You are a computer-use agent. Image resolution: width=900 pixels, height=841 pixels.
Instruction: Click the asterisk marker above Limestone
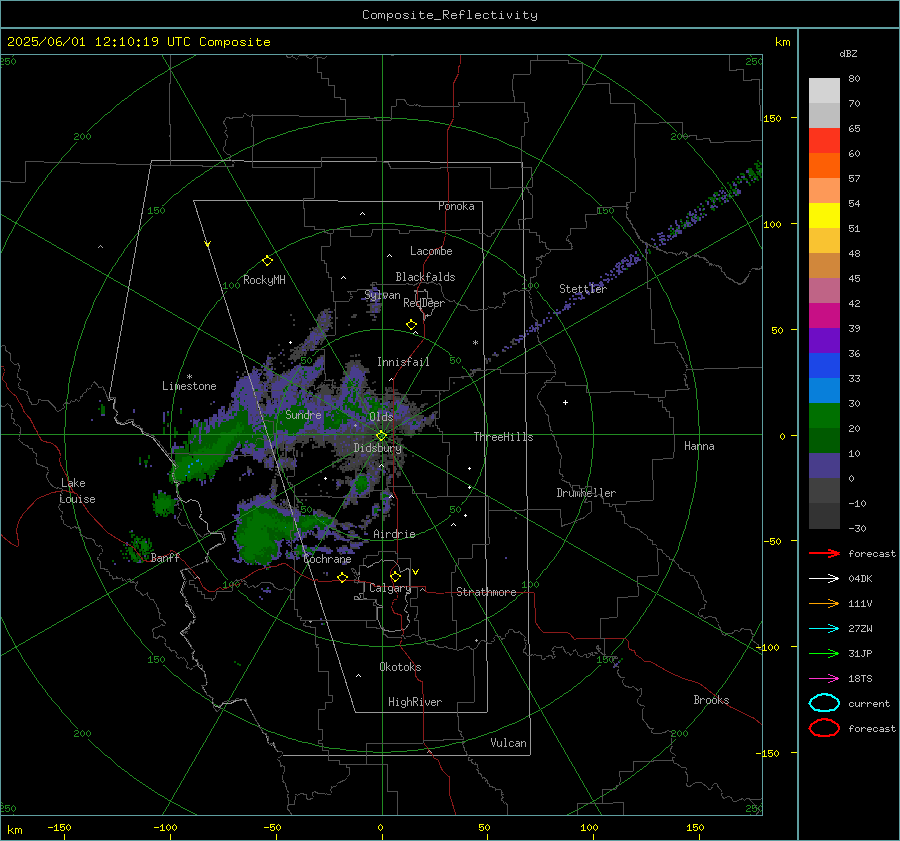point(189,377)
